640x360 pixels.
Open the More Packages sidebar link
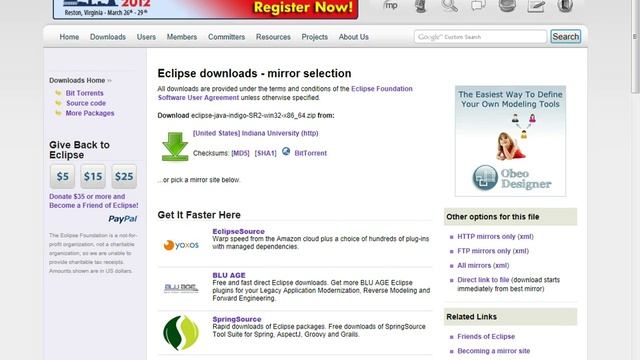click(x=90, y=113)
